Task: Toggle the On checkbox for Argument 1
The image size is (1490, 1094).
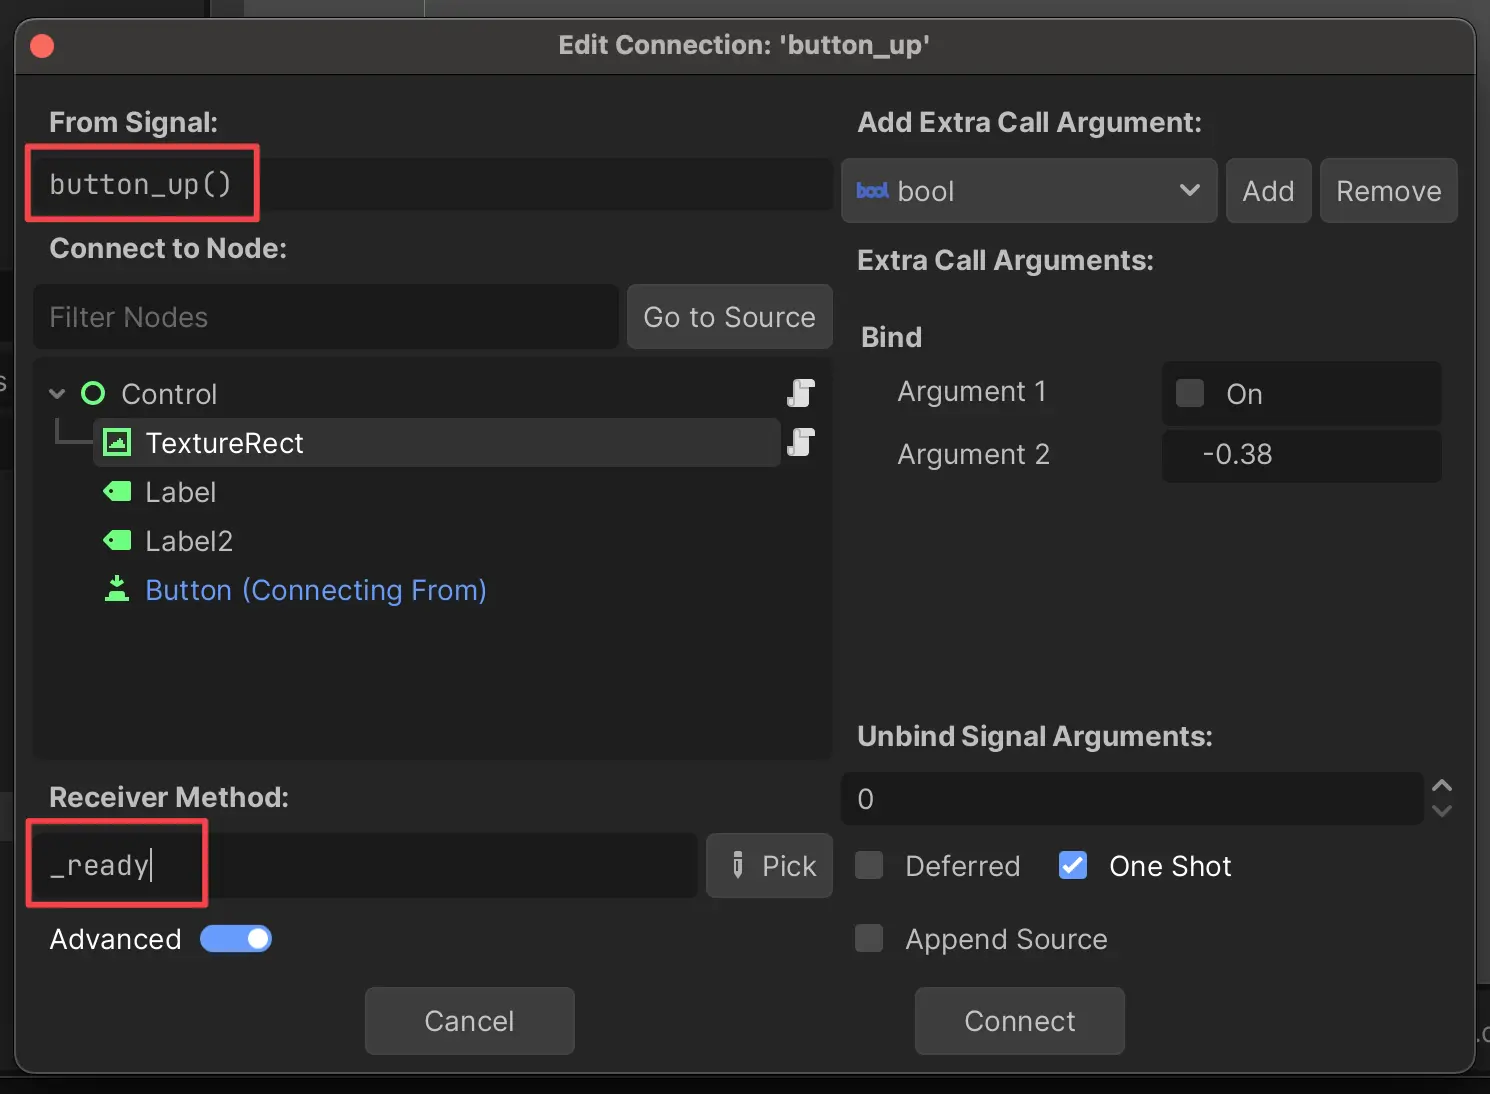Action: pyautogui.click(x=1189, y=393)
